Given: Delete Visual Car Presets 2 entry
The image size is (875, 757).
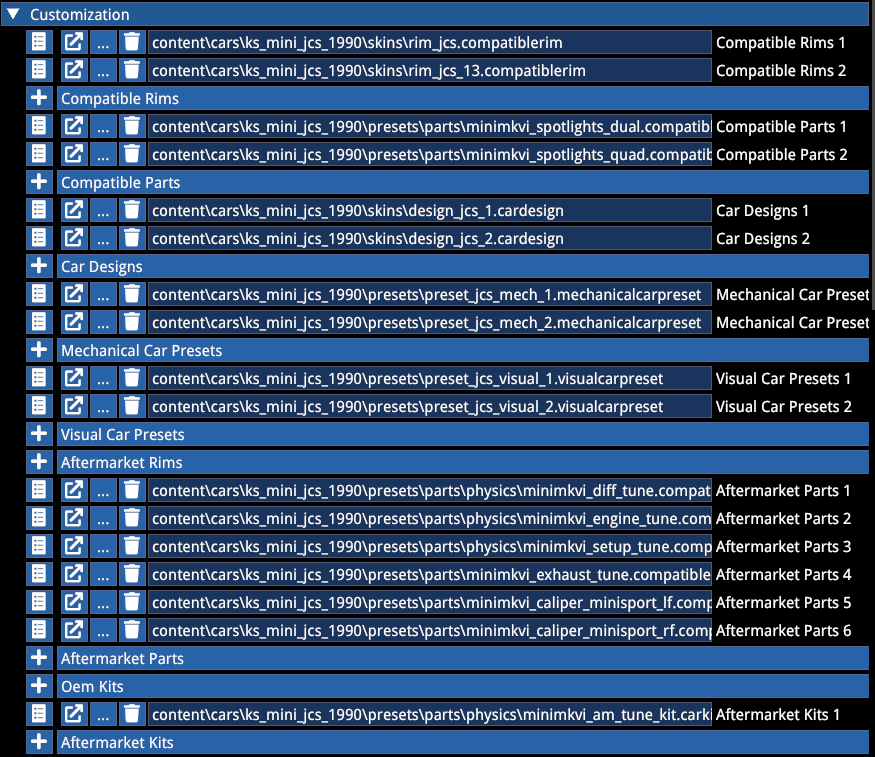Looking at the screenshot, I should tap(132, 406).
